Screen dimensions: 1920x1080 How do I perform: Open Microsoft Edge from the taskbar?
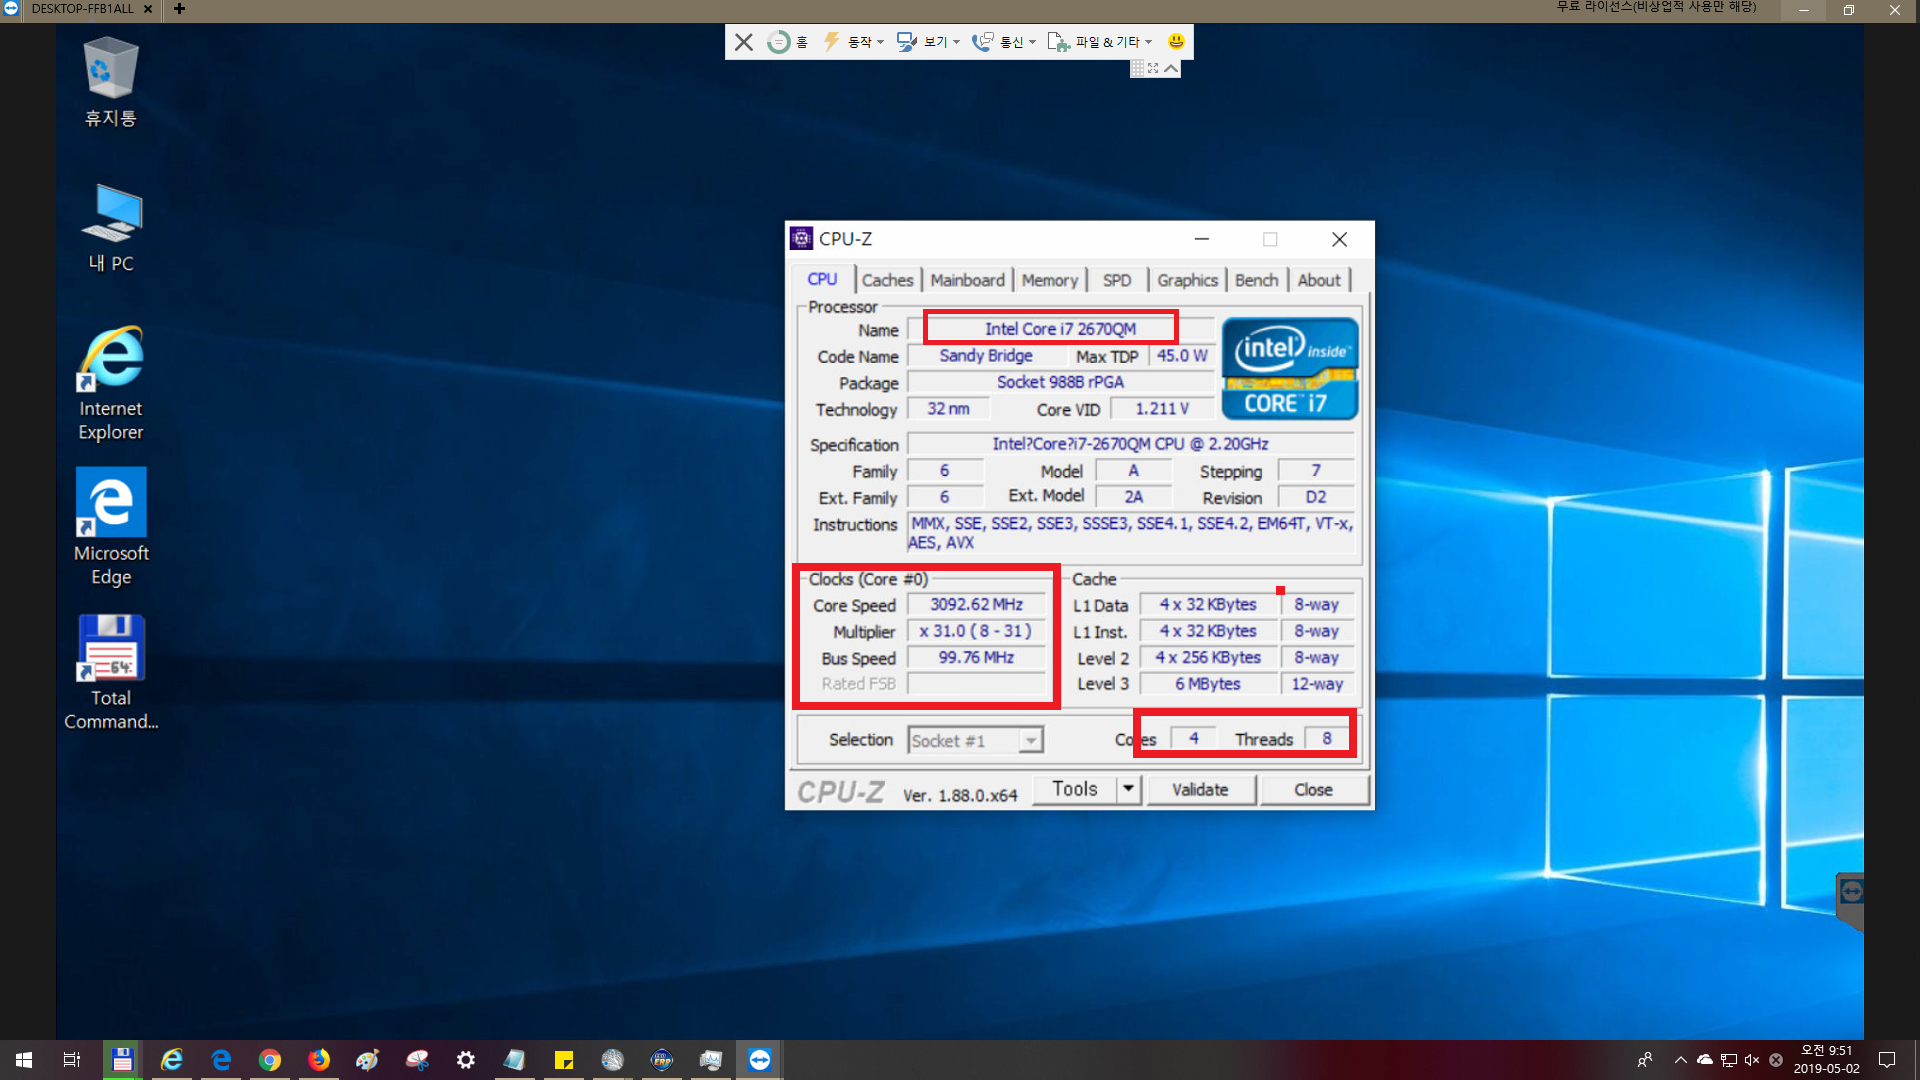221,1060
